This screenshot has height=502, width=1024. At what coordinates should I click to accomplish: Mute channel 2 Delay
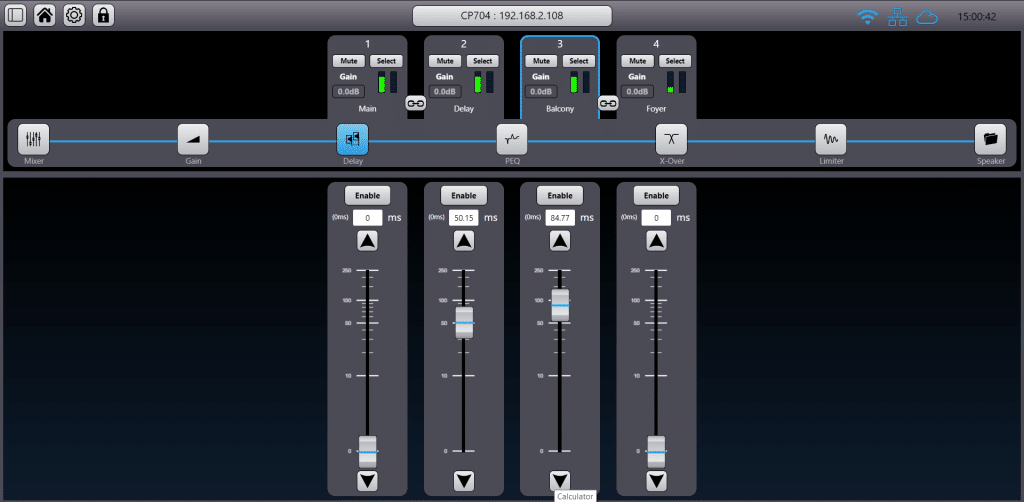click(445, 61)
